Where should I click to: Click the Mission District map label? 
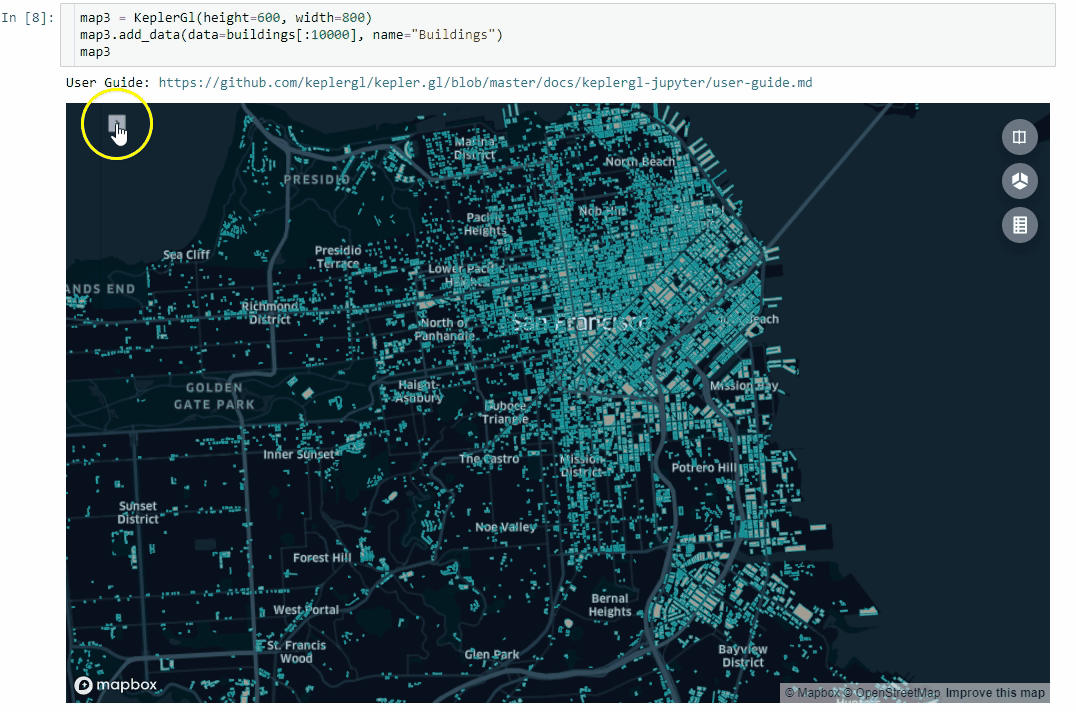(581, 466)
